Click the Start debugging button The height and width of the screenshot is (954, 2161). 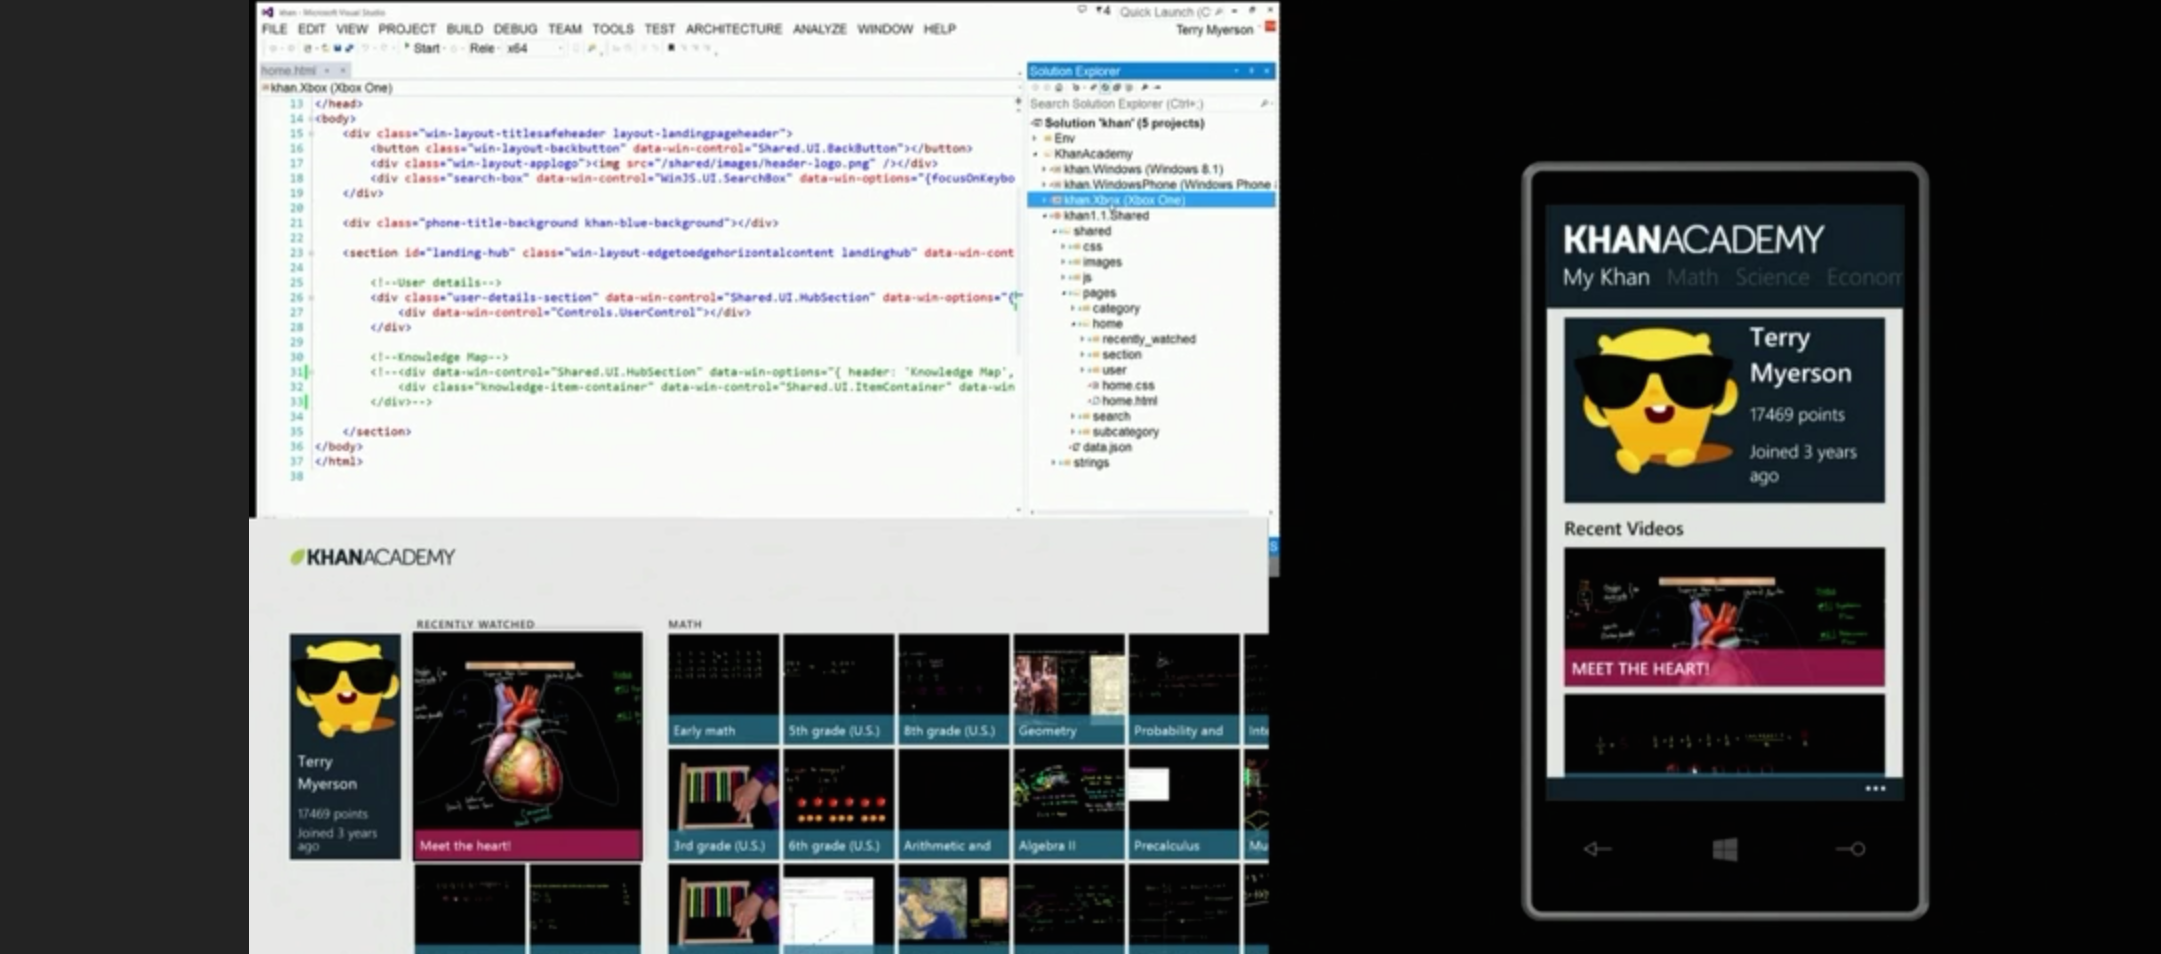pyautogui.click(x=422, y=48)
